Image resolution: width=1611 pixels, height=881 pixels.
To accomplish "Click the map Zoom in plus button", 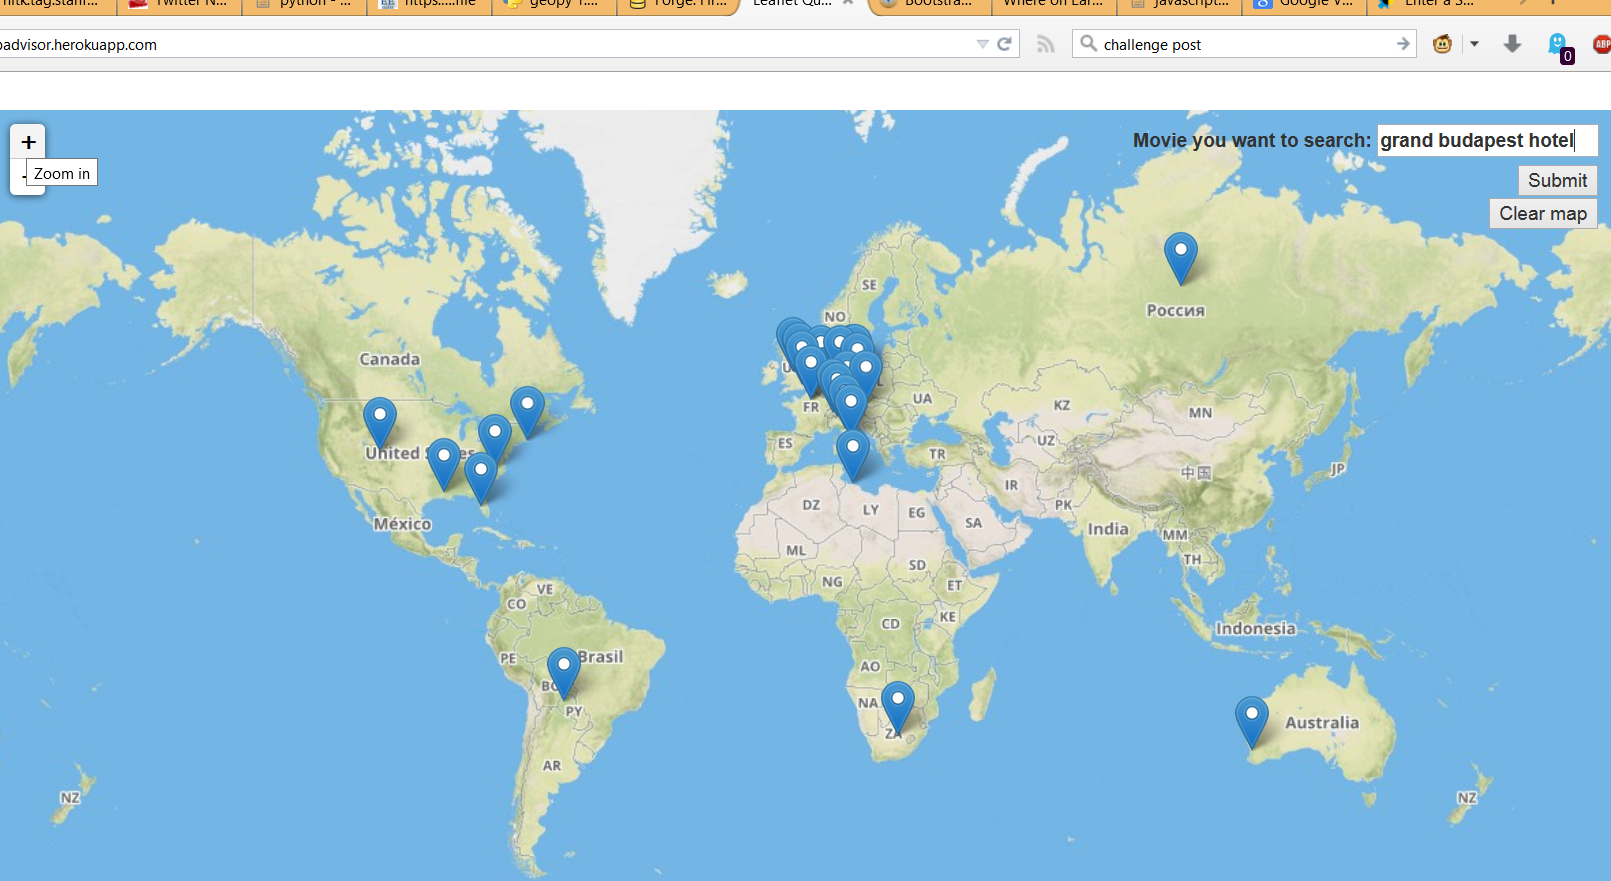I will point(28,142).
